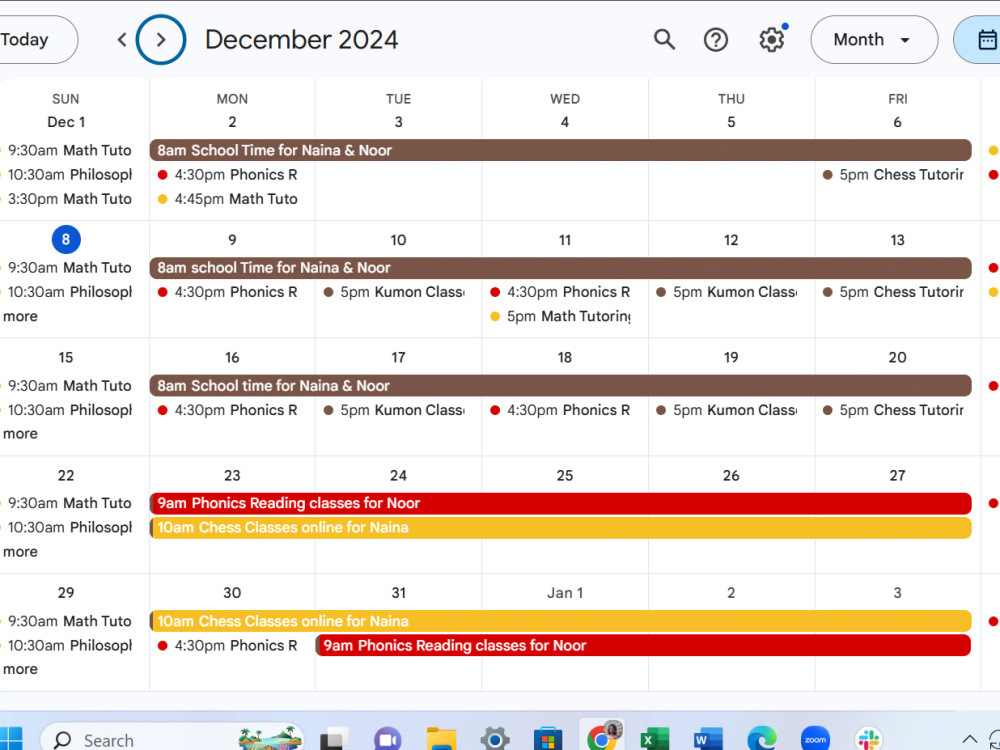1000x750 pixels.
Task: Open 5pm Kumon Class event on December 10
Action: pos(394,292)
